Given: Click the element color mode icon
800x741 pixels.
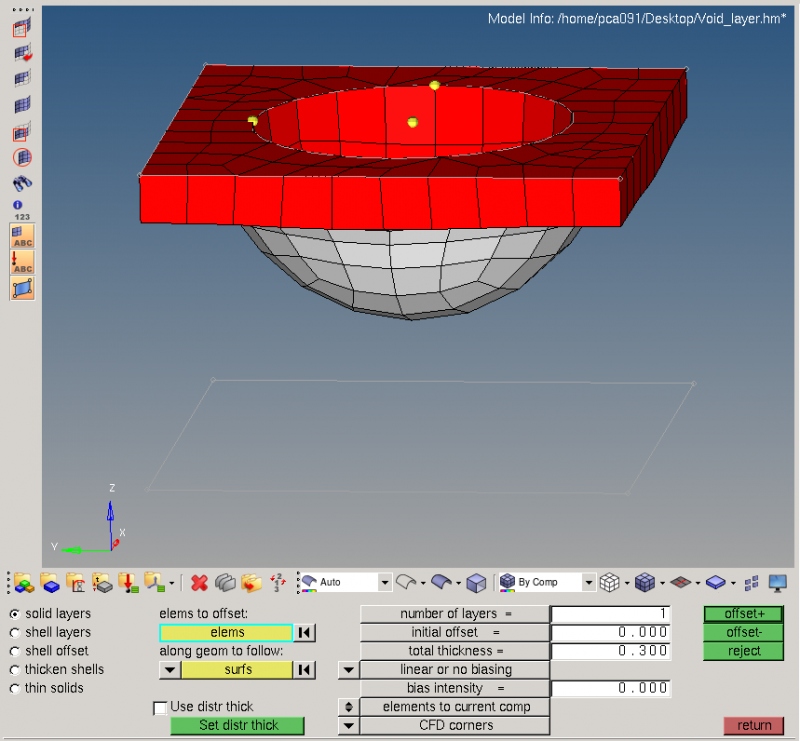Looking at the screenshot, I should [x=508, y=583].
